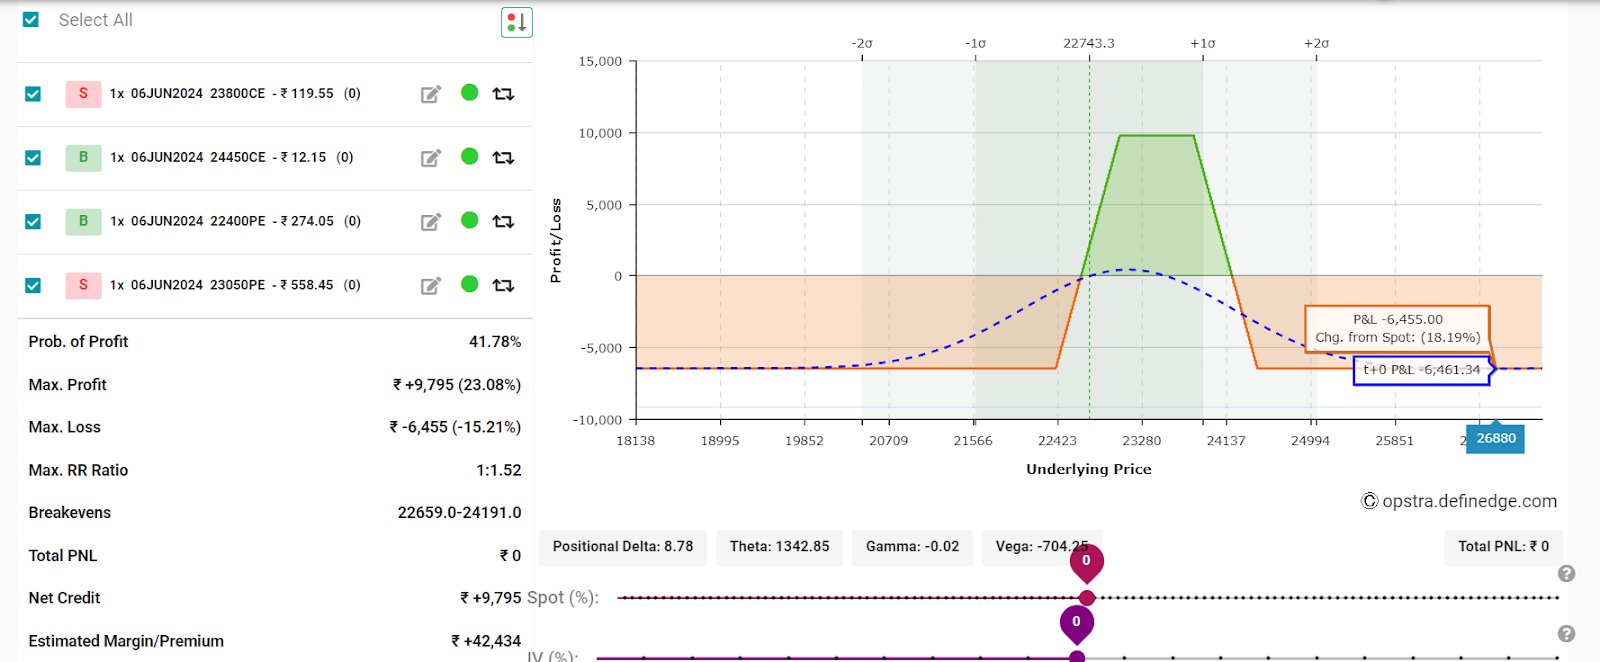
Task: Click the green status dot on the 22400PE row
Action: [469, 220]
